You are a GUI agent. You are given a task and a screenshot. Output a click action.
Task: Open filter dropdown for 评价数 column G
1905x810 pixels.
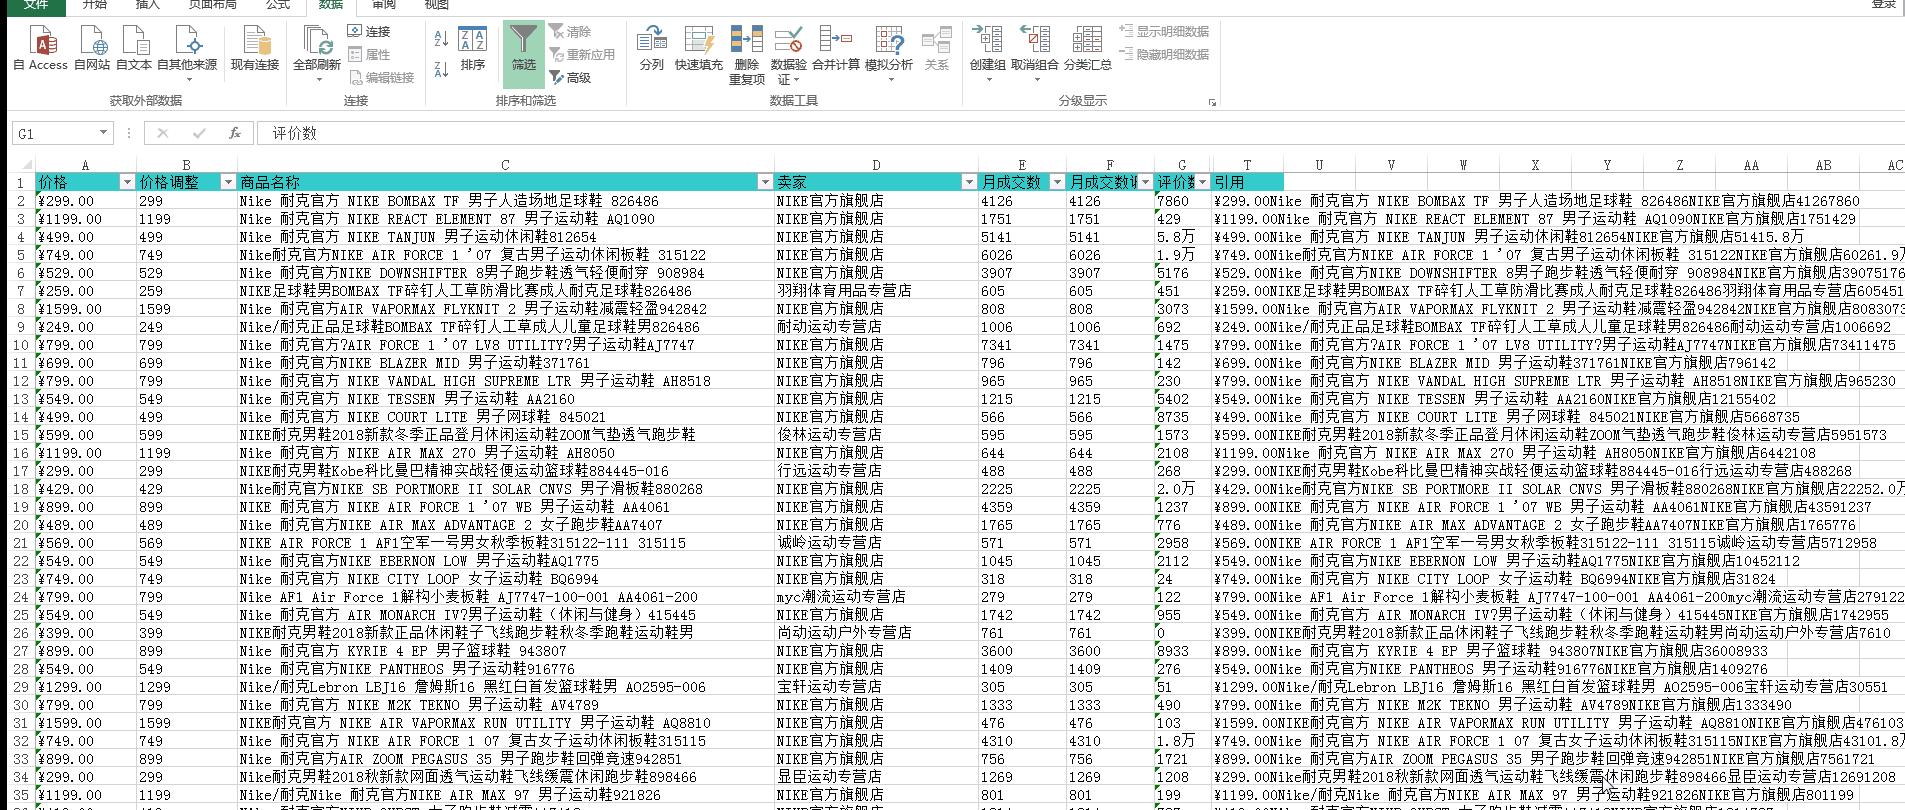coord(1202,182)
